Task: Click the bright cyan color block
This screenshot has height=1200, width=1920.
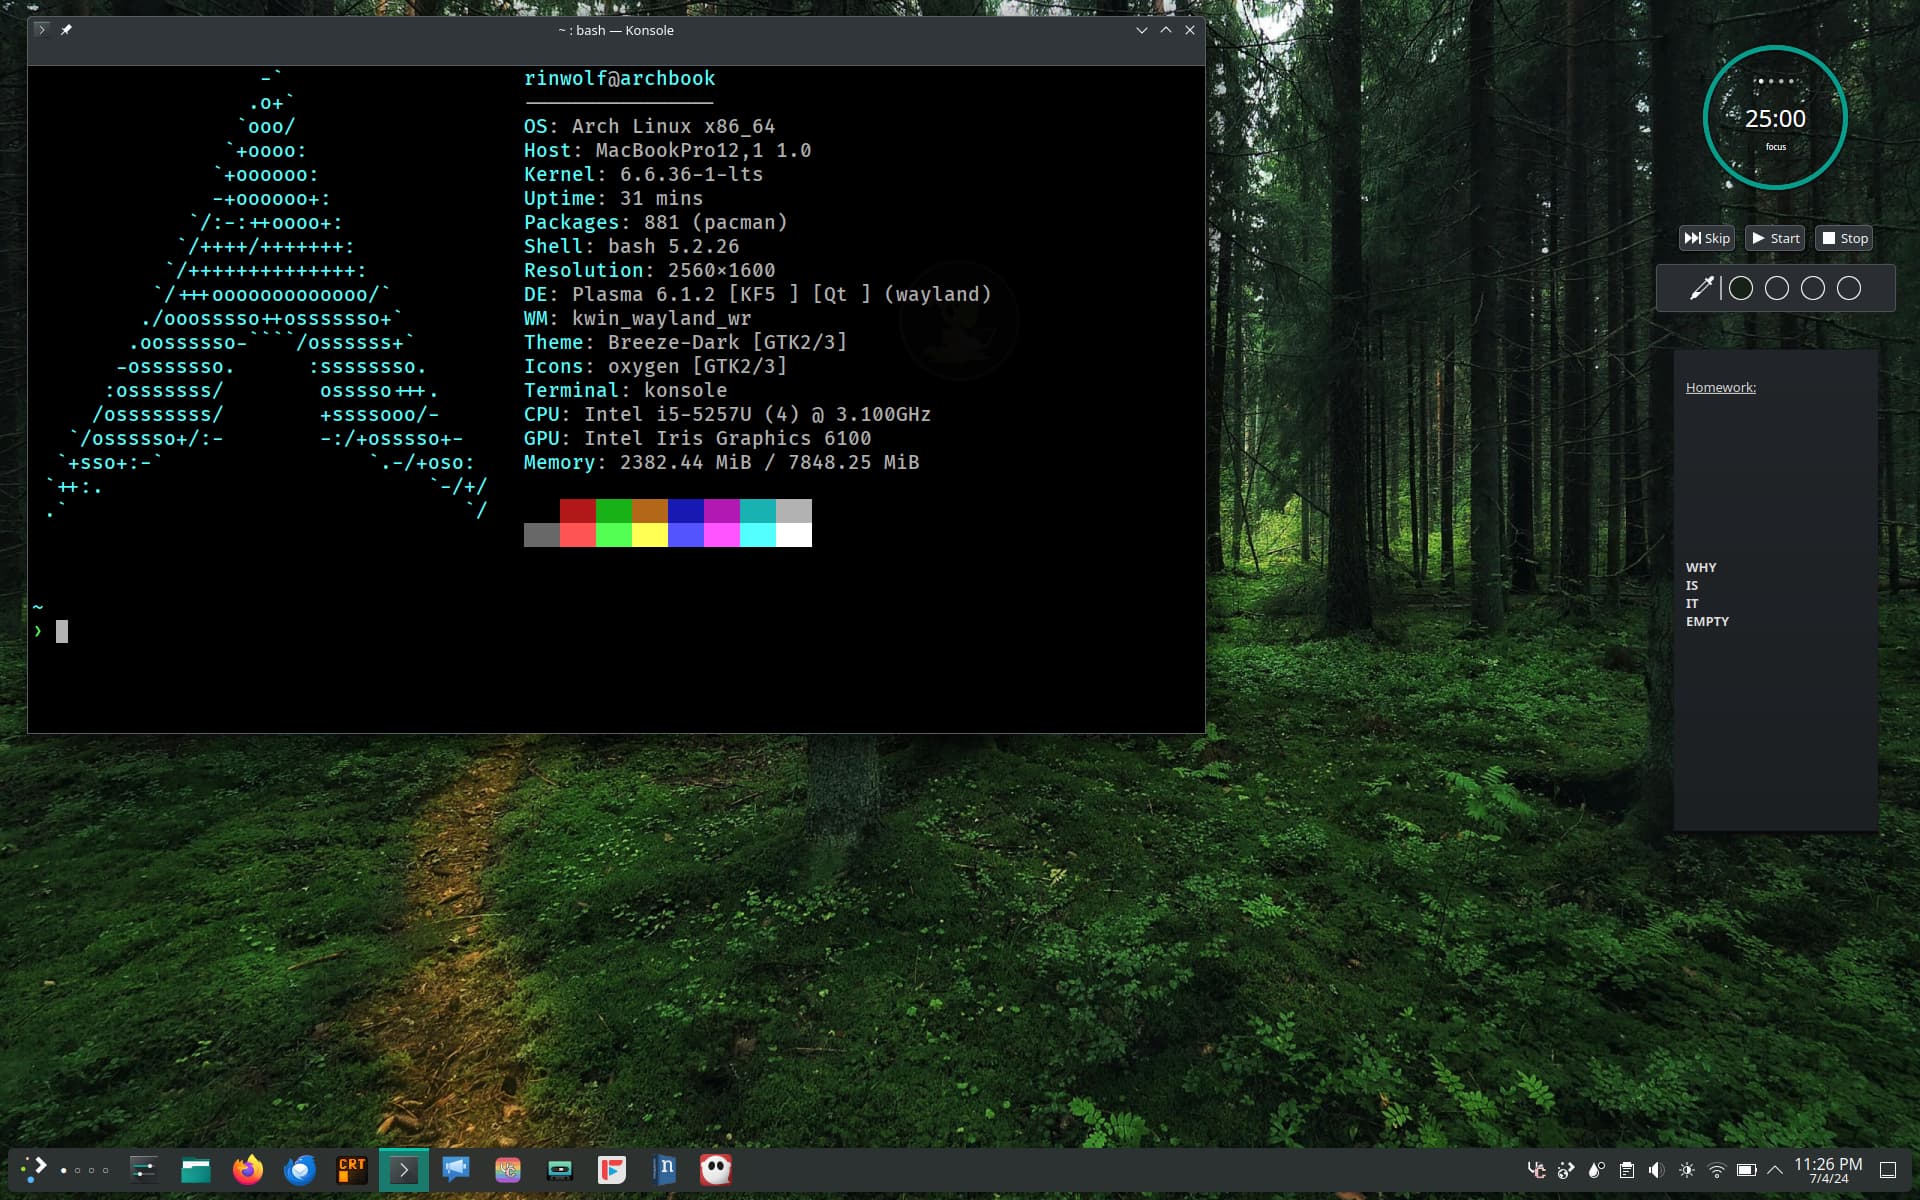Action: click(758, 535)
